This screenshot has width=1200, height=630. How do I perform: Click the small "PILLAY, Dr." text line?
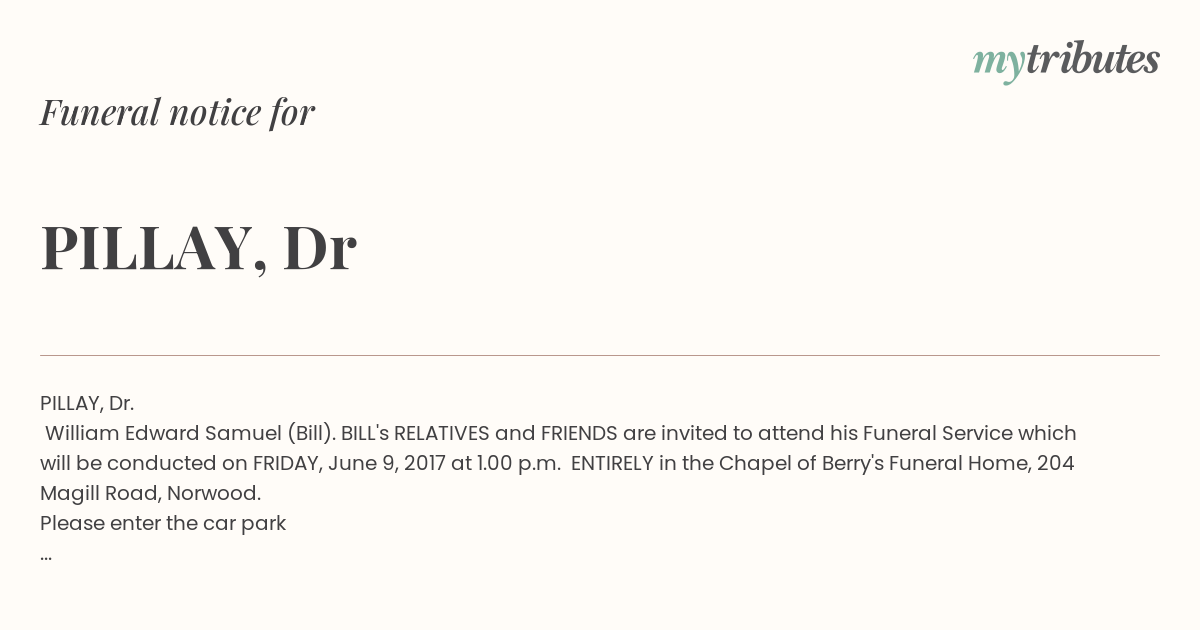click(87, 403)
